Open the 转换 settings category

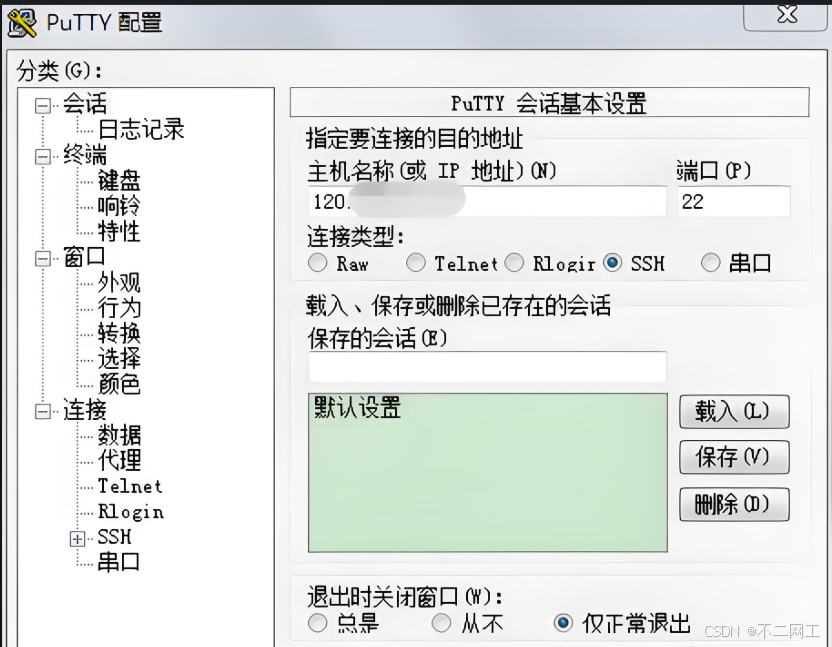119,333
